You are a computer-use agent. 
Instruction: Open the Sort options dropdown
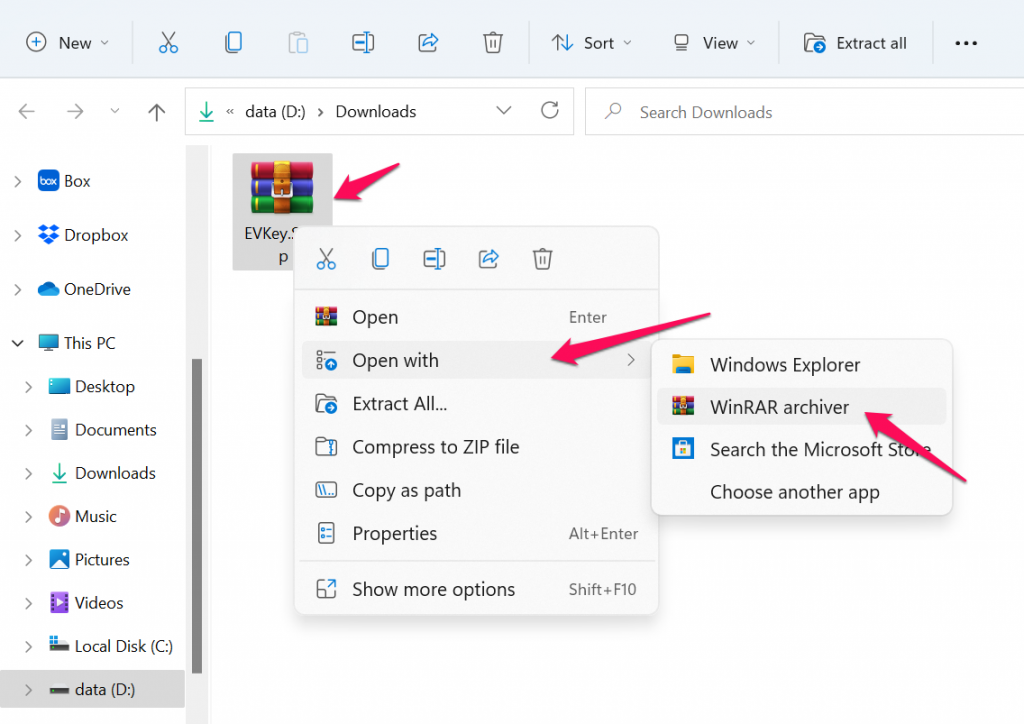click(x=592, y=43)
